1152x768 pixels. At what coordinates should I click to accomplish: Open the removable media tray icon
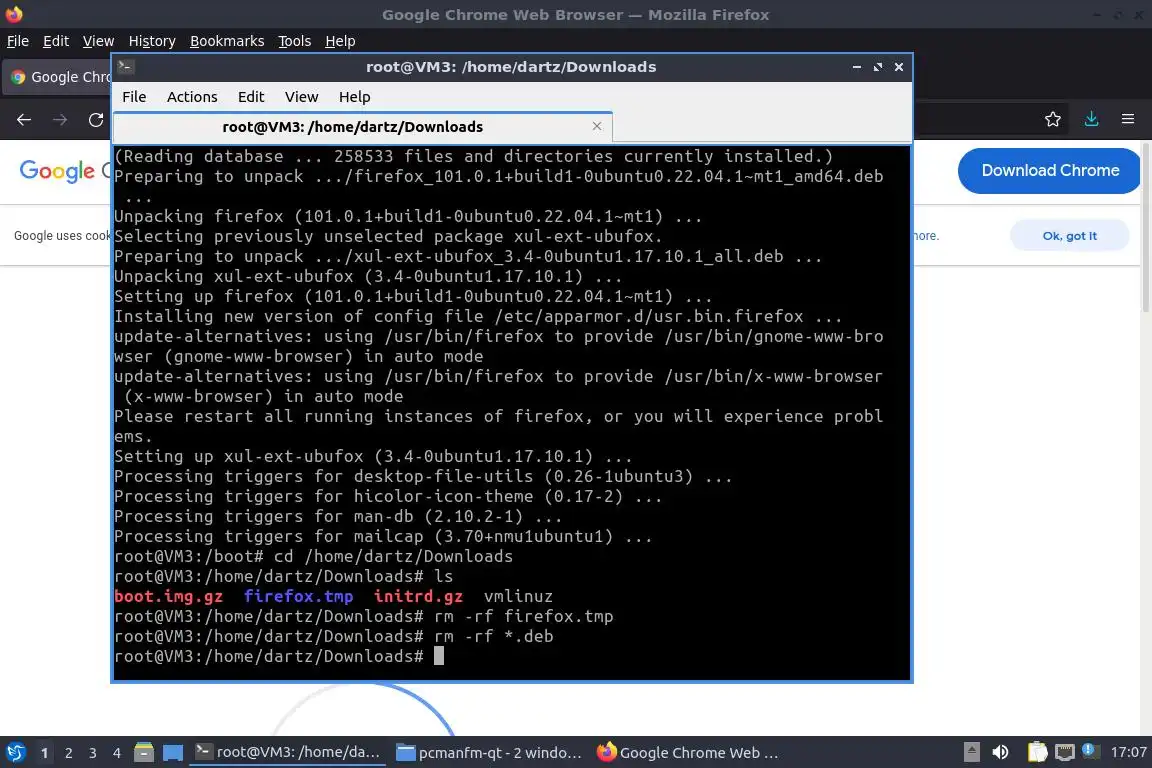pos(971,753)
